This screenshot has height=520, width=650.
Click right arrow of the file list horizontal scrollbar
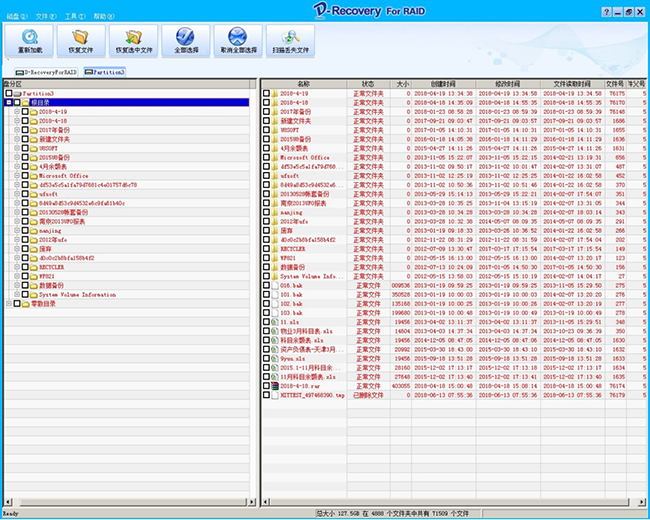click(x=641, y=502)
